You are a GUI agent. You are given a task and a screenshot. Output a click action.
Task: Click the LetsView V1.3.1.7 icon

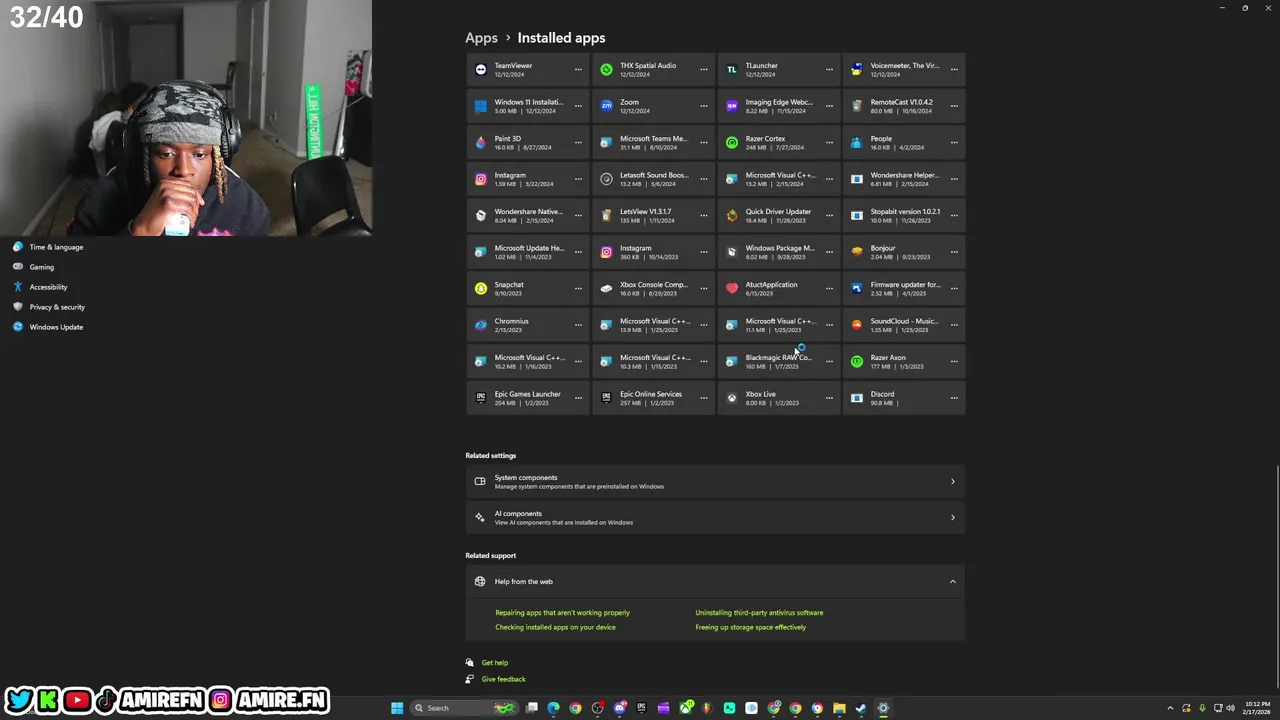tap(606, 216)
